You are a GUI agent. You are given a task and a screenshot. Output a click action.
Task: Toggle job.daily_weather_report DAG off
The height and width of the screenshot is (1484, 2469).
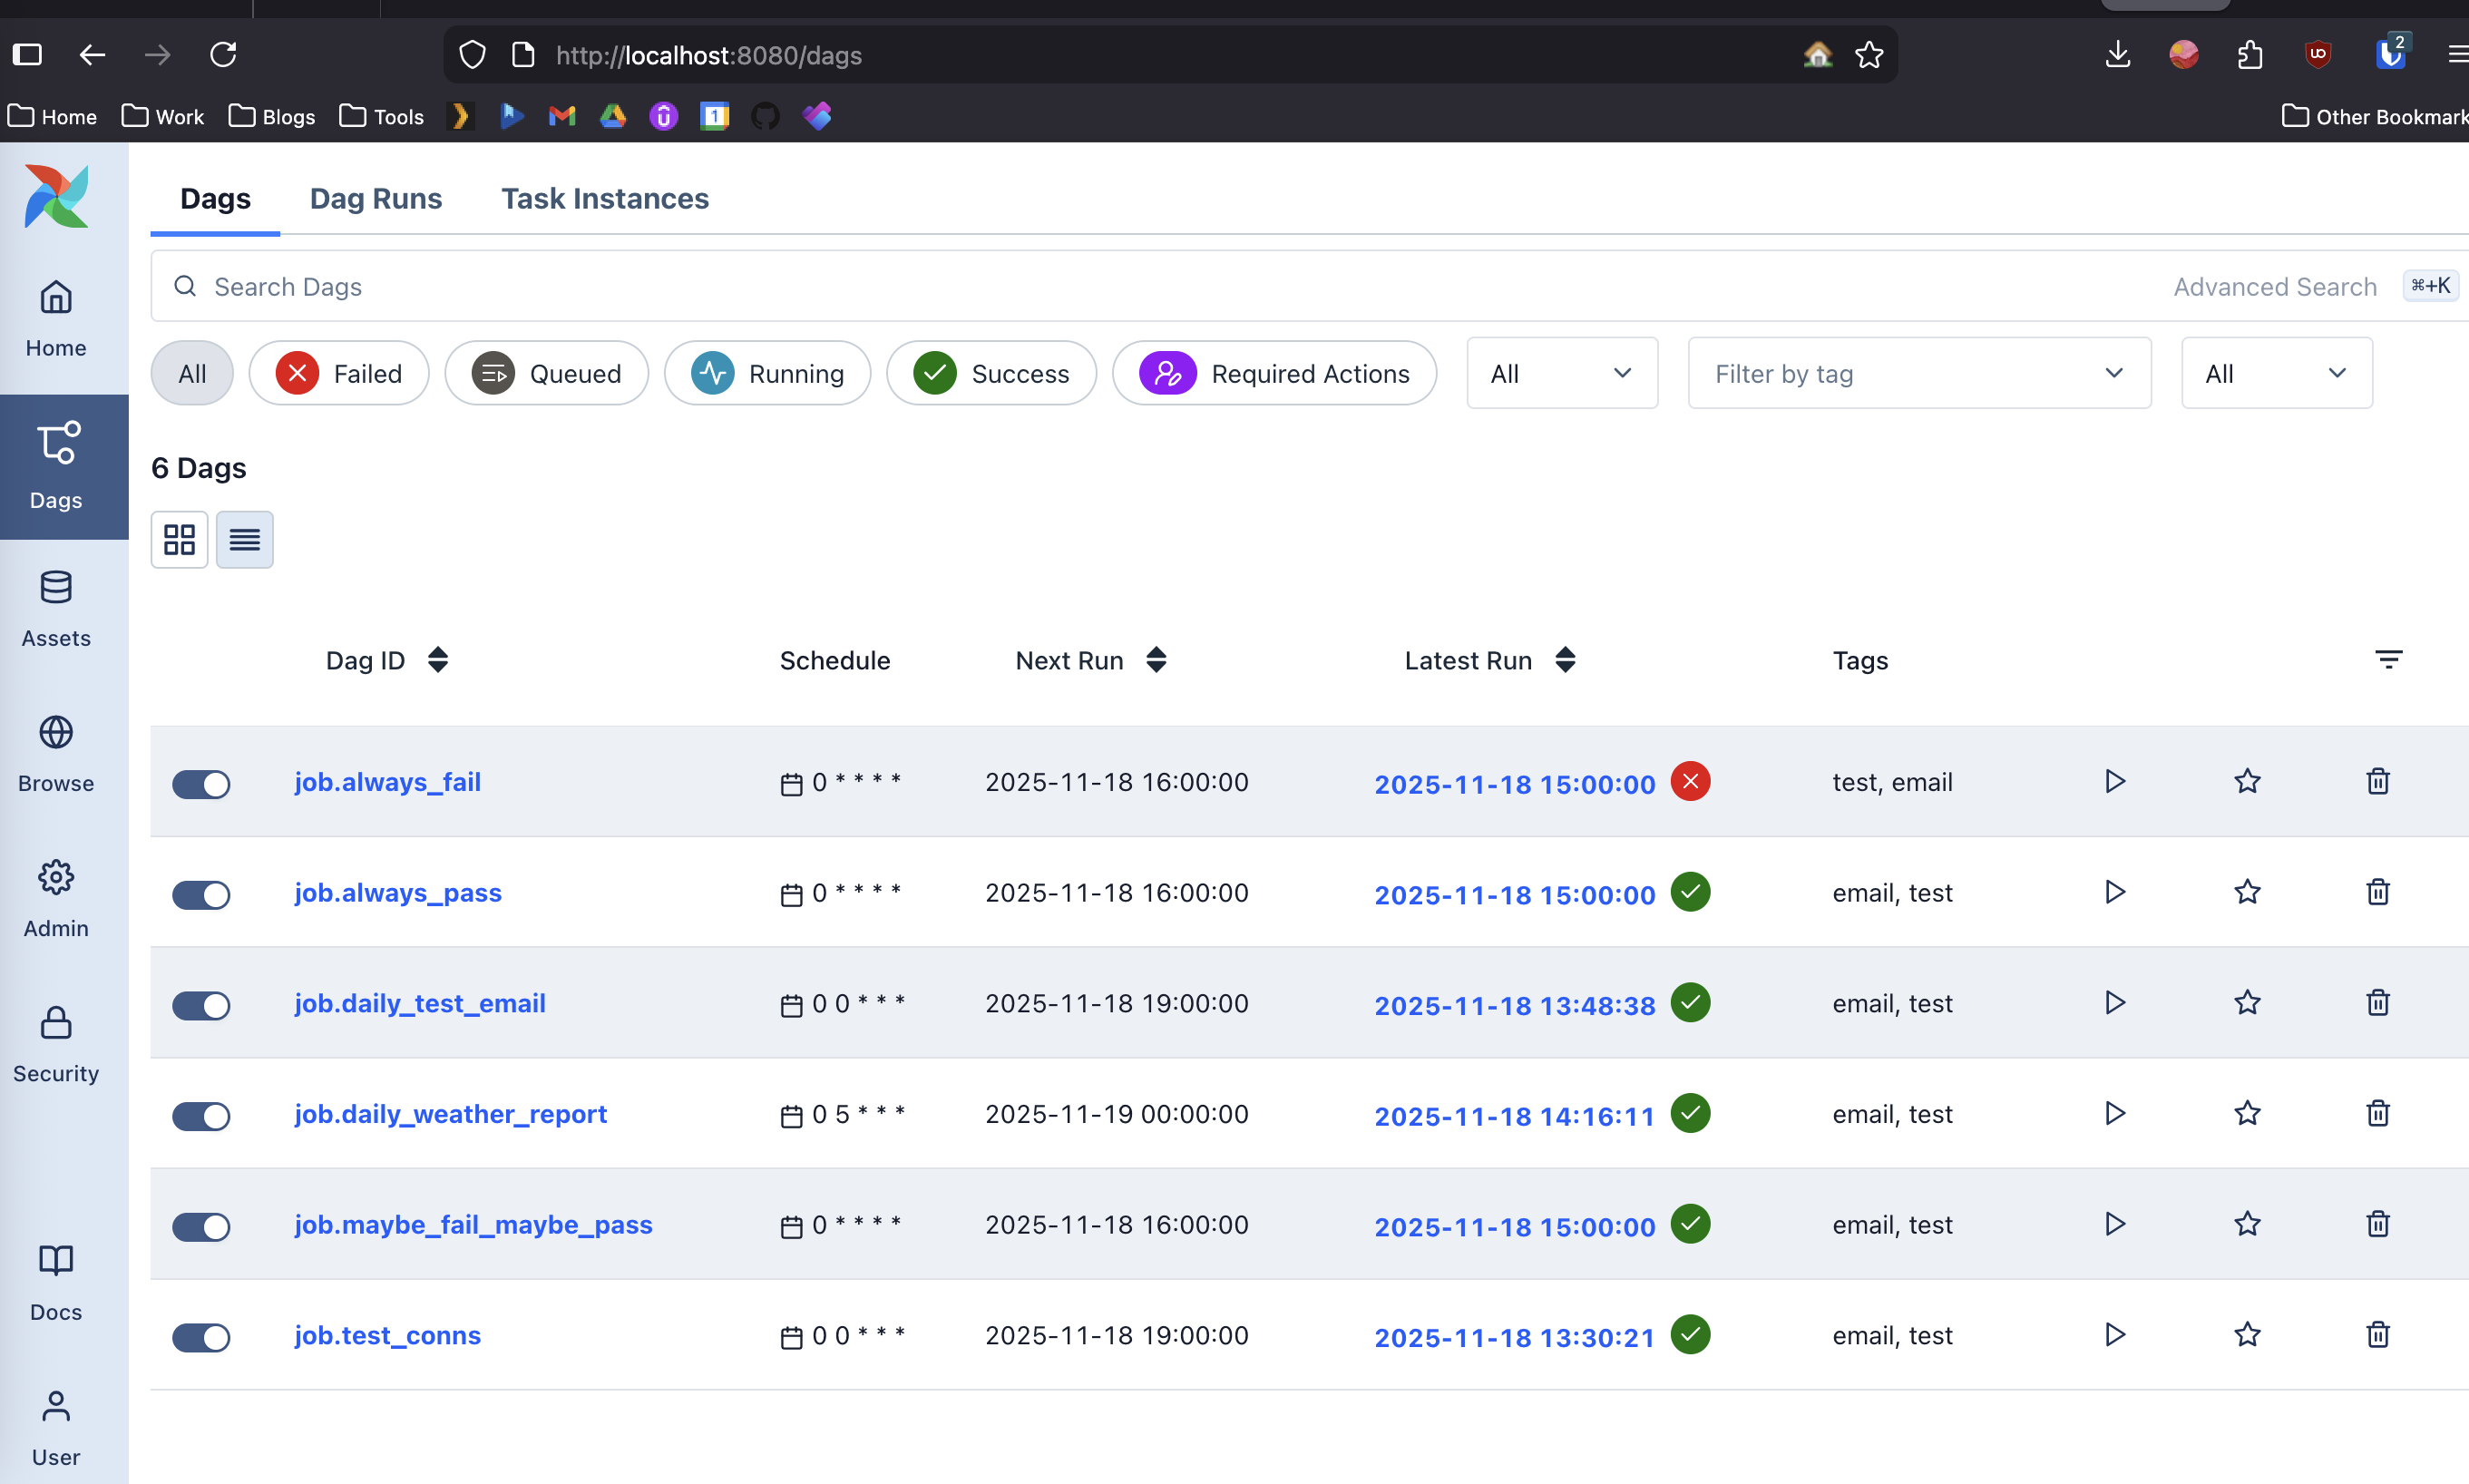[201, 1115]
